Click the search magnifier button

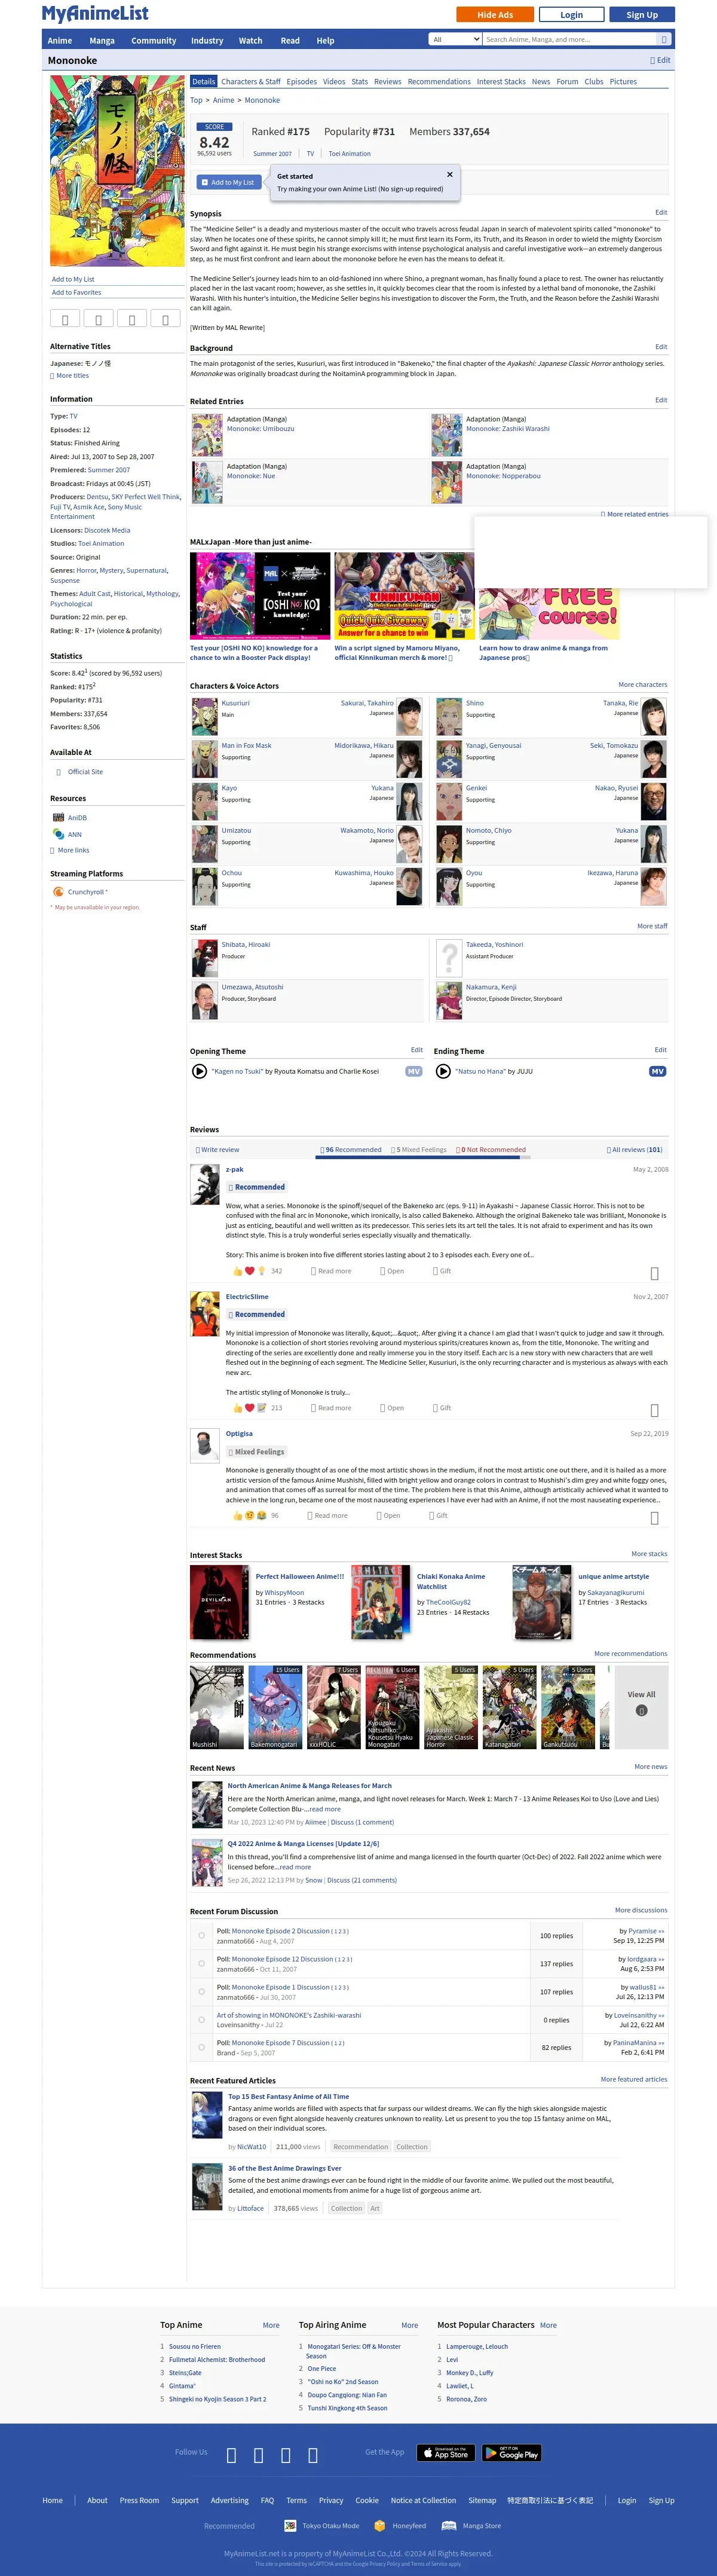(x=663, y=40)
